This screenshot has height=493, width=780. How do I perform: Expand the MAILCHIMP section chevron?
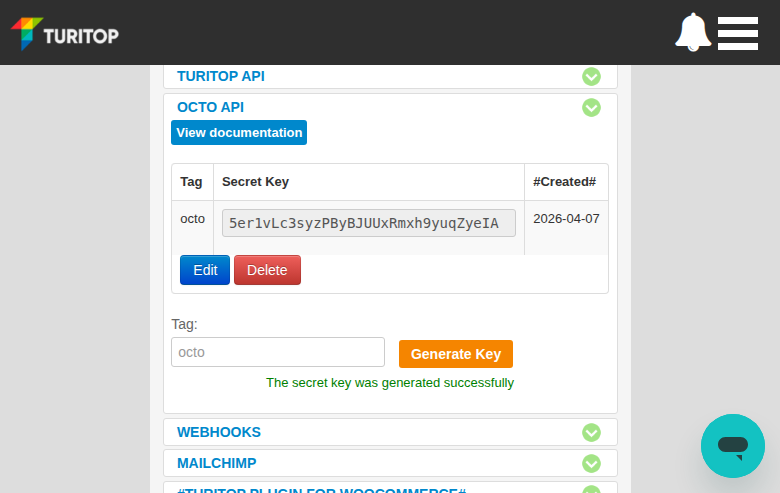pos(591,463)
